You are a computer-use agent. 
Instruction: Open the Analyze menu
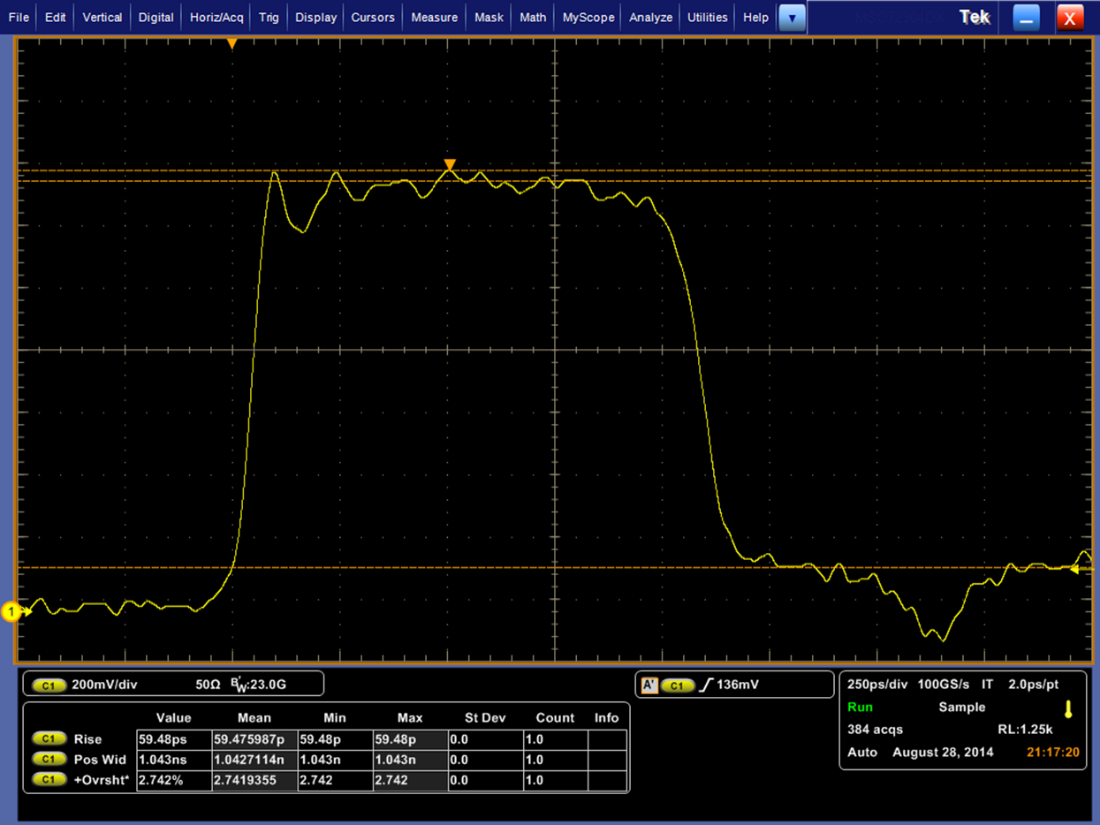(650, 17)
